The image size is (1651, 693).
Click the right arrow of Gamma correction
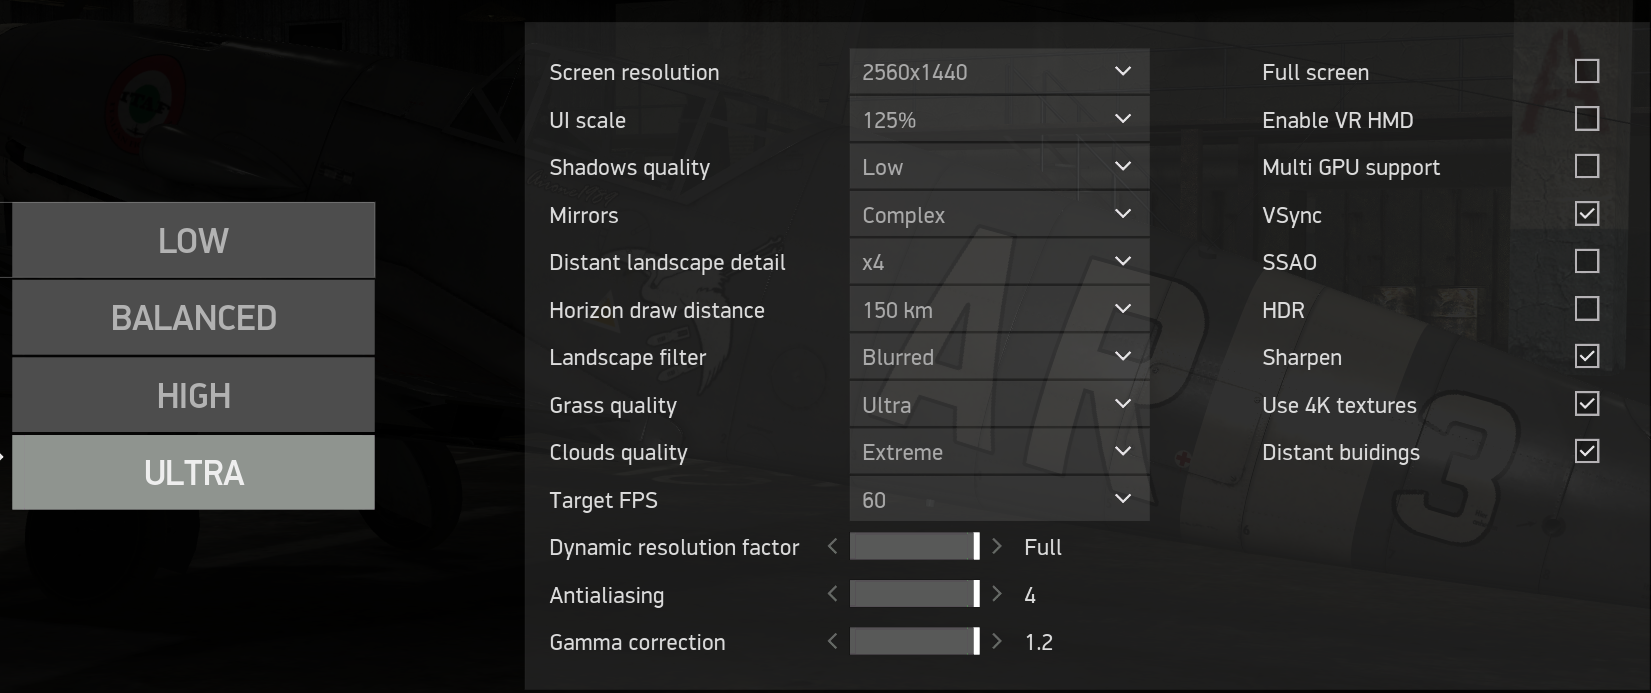click(x=996, y=641)
